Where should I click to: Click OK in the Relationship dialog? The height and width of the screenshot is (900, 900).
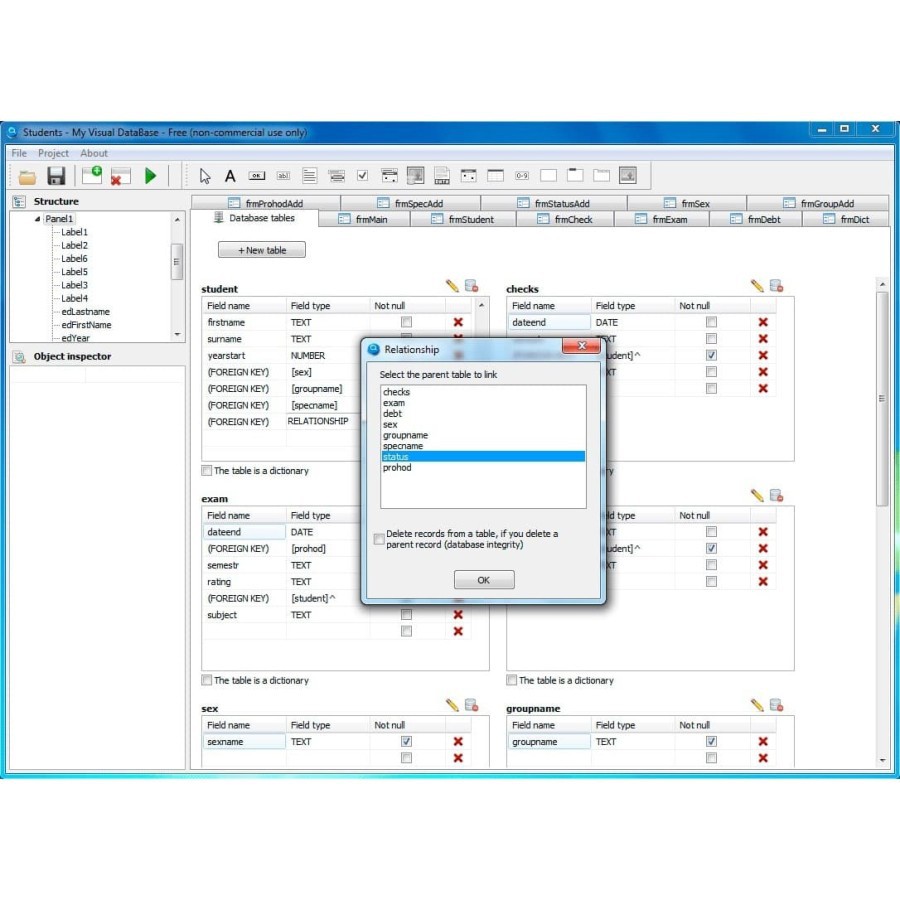[x=484, y=580]
